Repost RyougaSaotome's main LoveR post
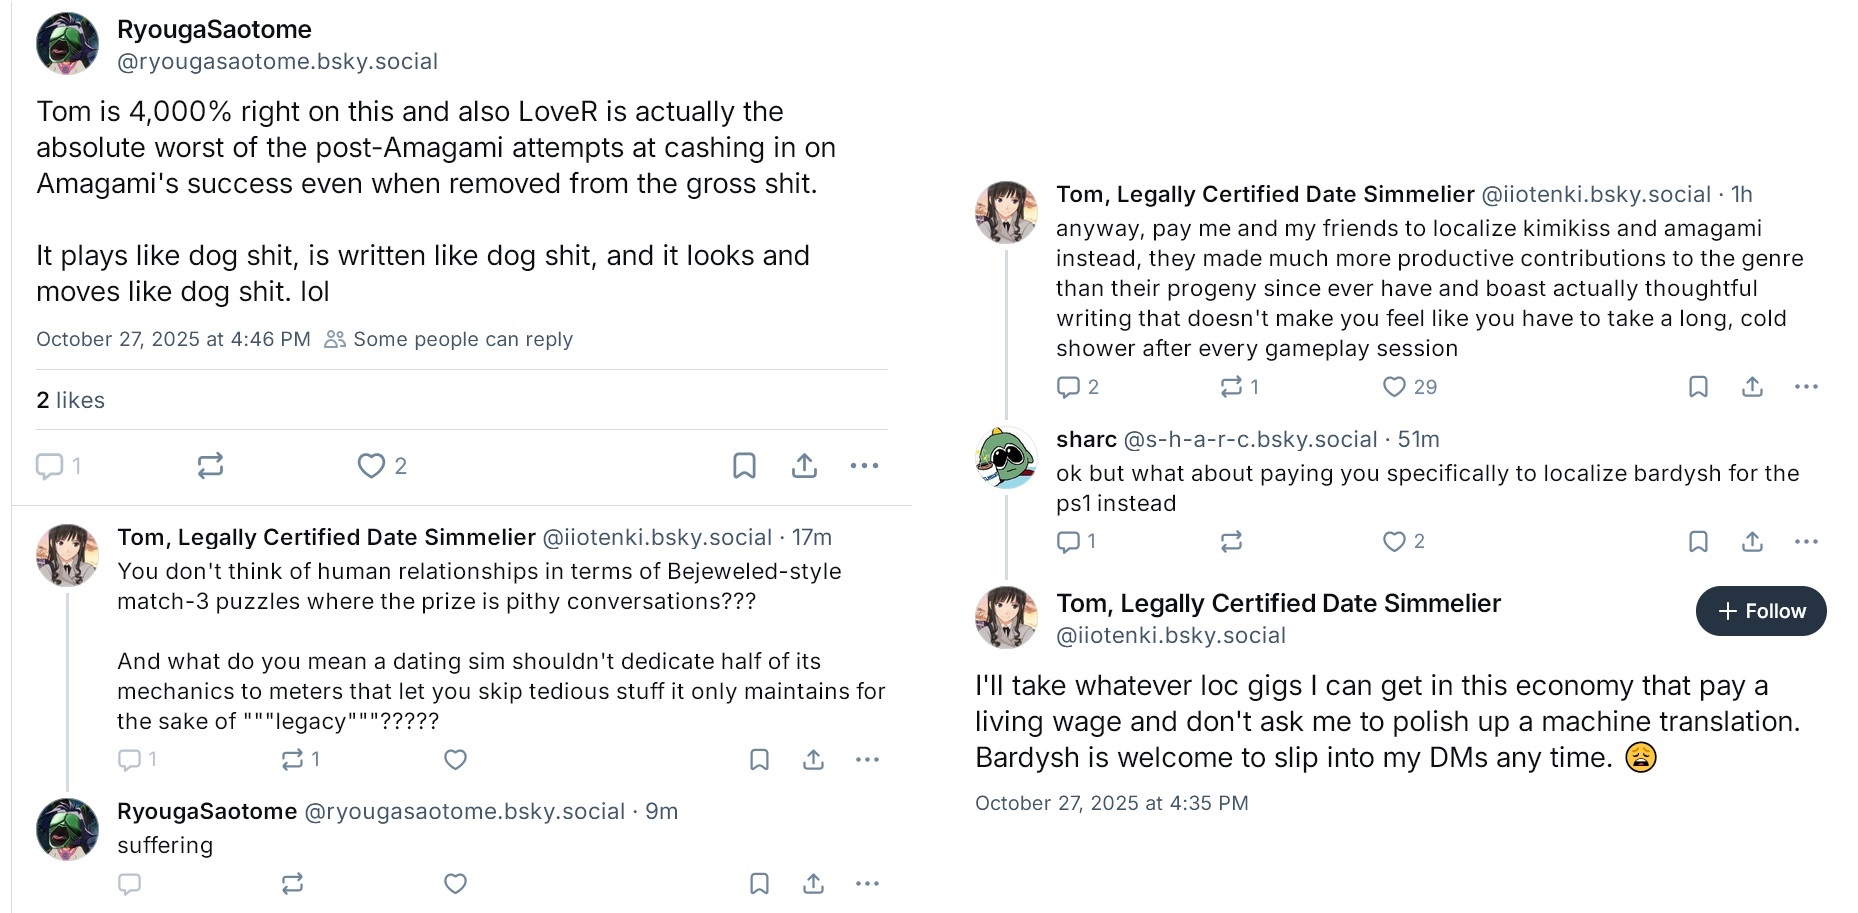This screenshot has height=913, width=1858. (210, 466)
